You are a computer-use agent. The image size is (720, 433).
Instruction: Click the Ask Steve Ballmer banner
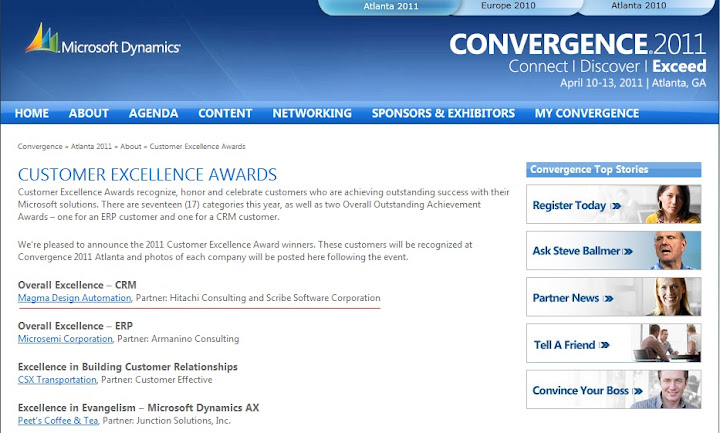point(613,250)
